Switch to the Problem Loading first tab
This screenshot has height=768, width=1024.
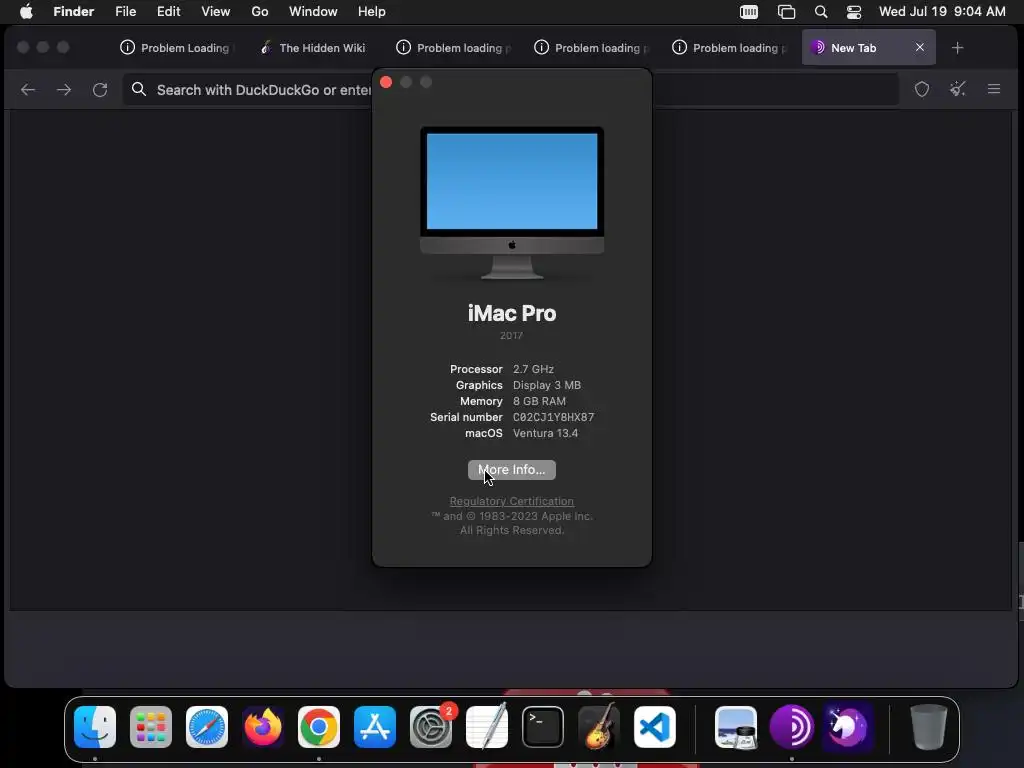(x=175, y=48)
